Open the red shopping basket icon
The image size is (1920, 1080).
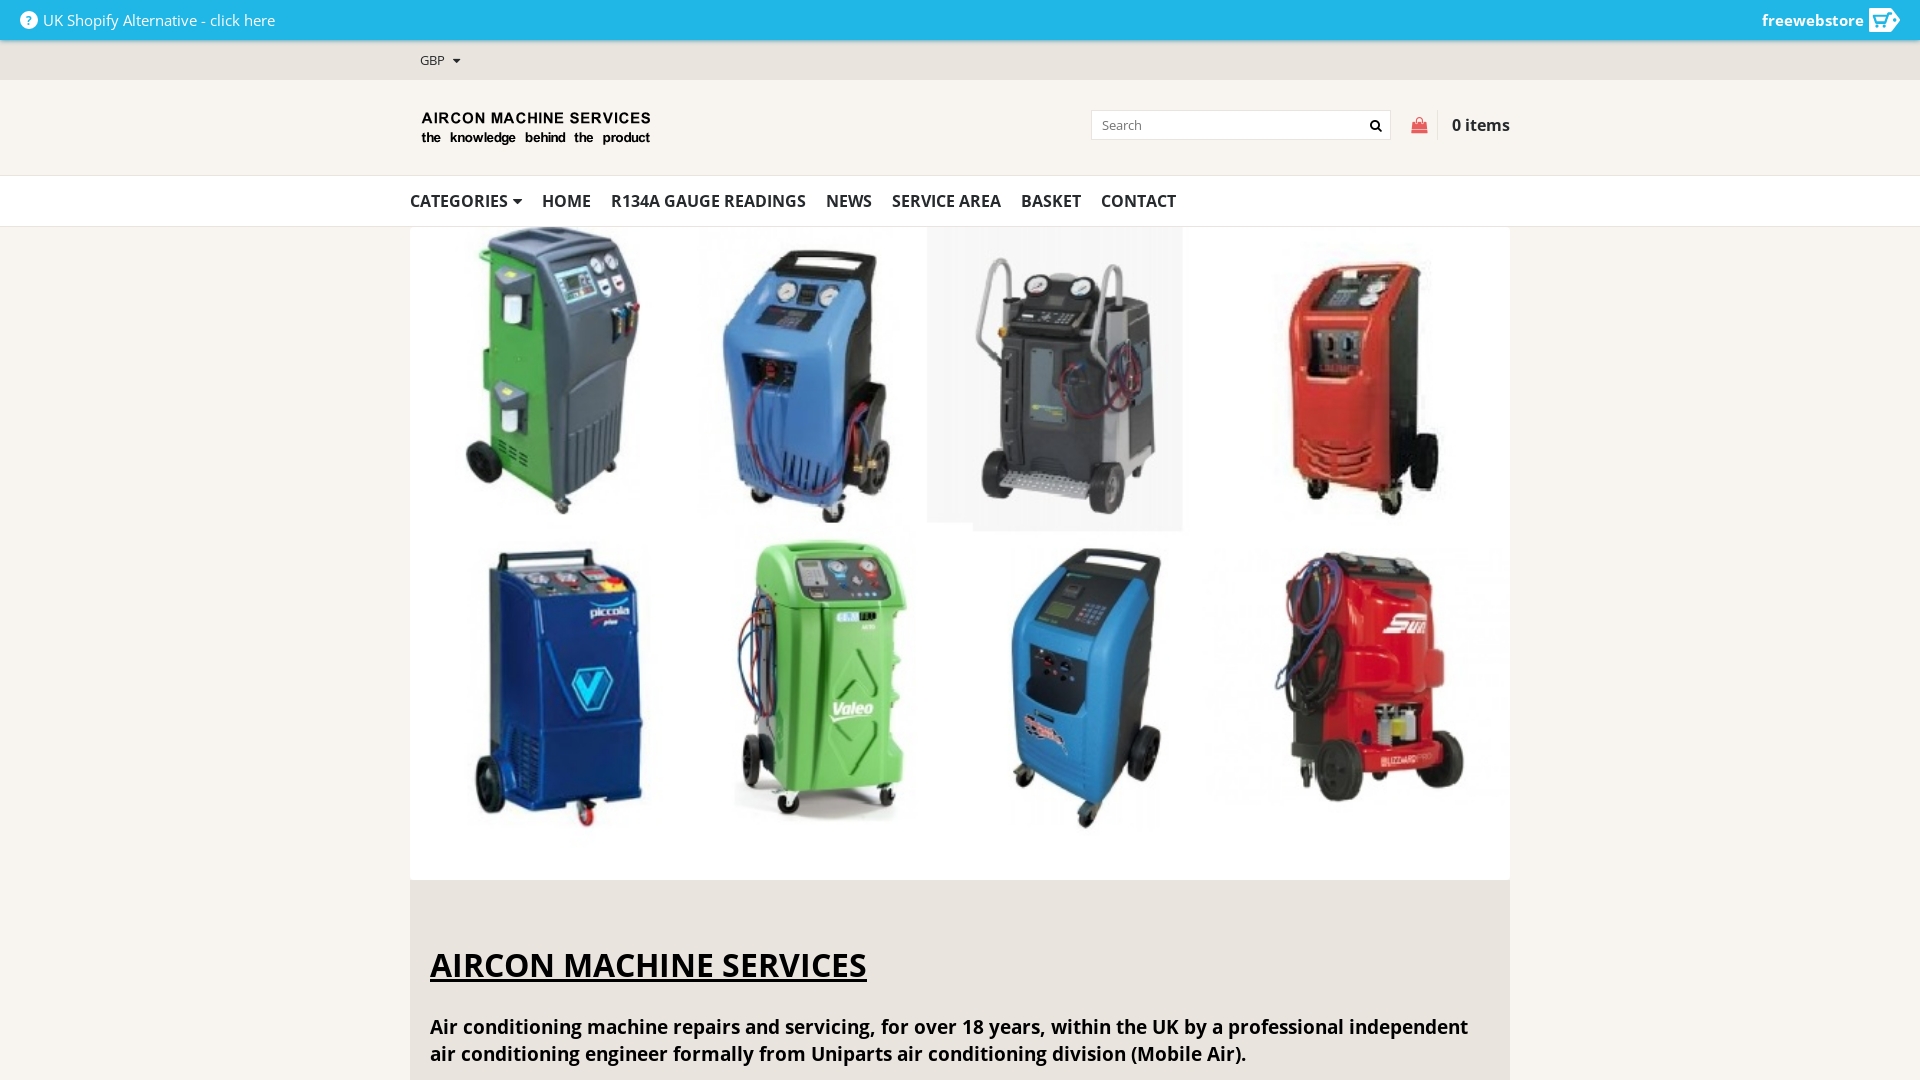pos(1419,126)
